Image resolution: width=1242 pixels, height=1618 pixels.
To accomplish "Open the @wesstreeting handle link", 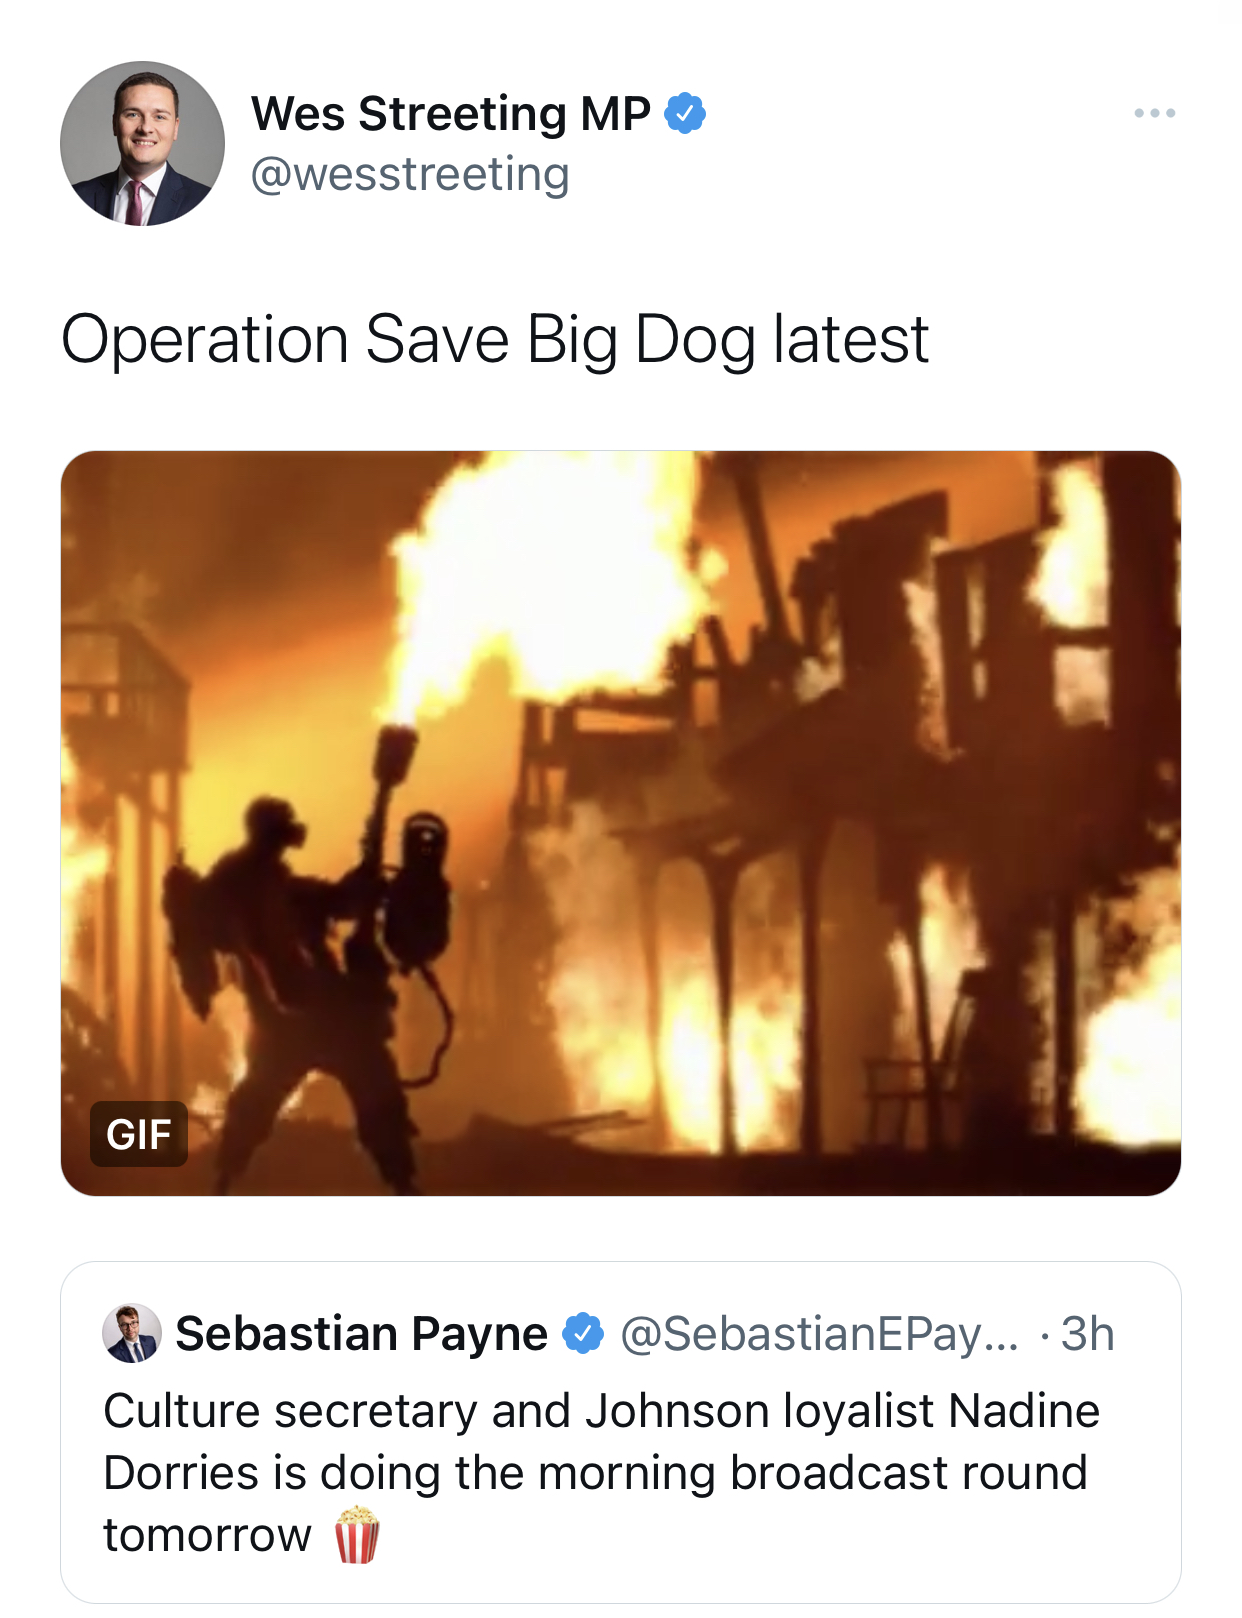I will pyautogui.click(x=410, y=175).
